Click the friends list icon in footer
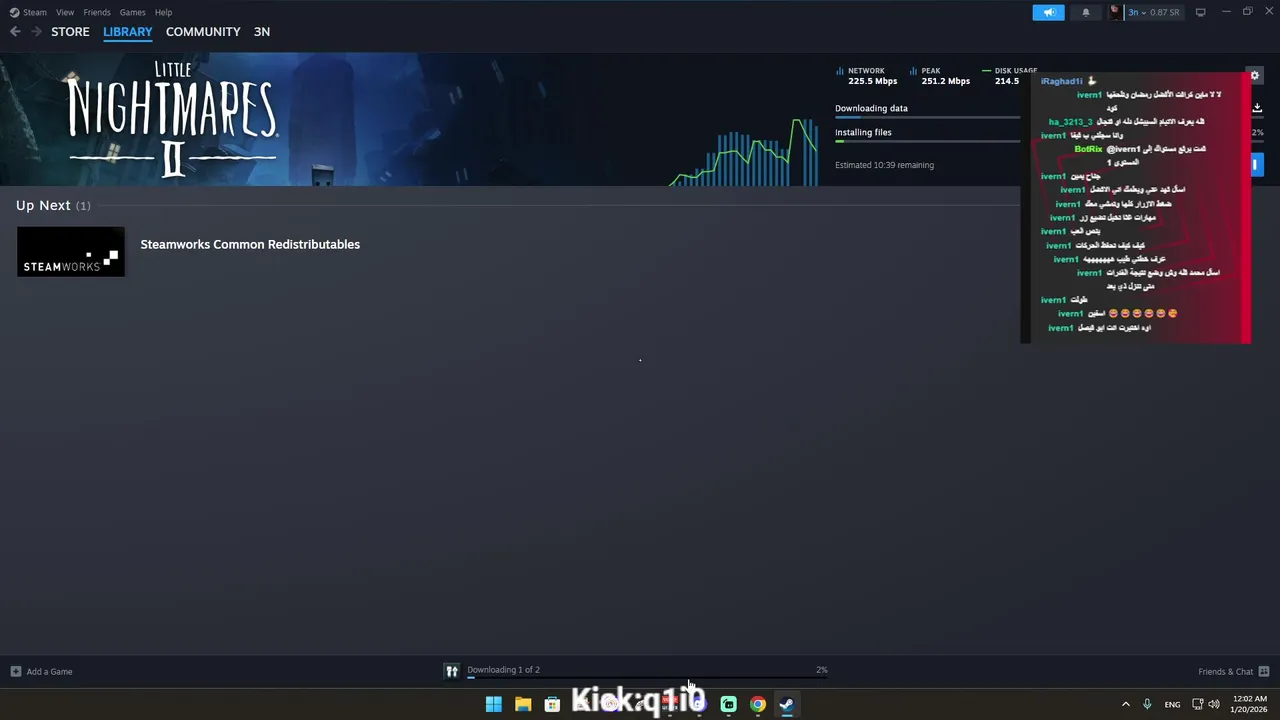This screenshot has width=1280, height=720. click(x=1264, y=671)
